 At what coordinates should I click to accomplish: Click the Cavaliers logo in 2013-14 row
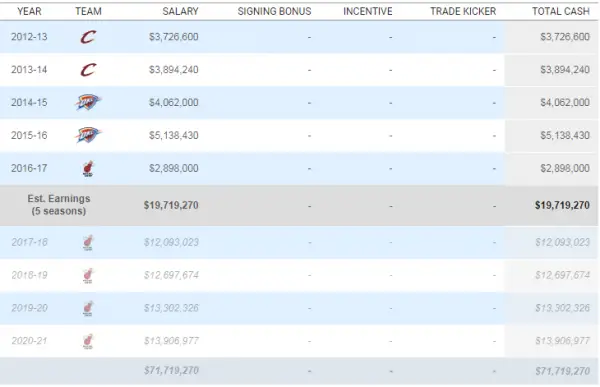tap(88, 70)
